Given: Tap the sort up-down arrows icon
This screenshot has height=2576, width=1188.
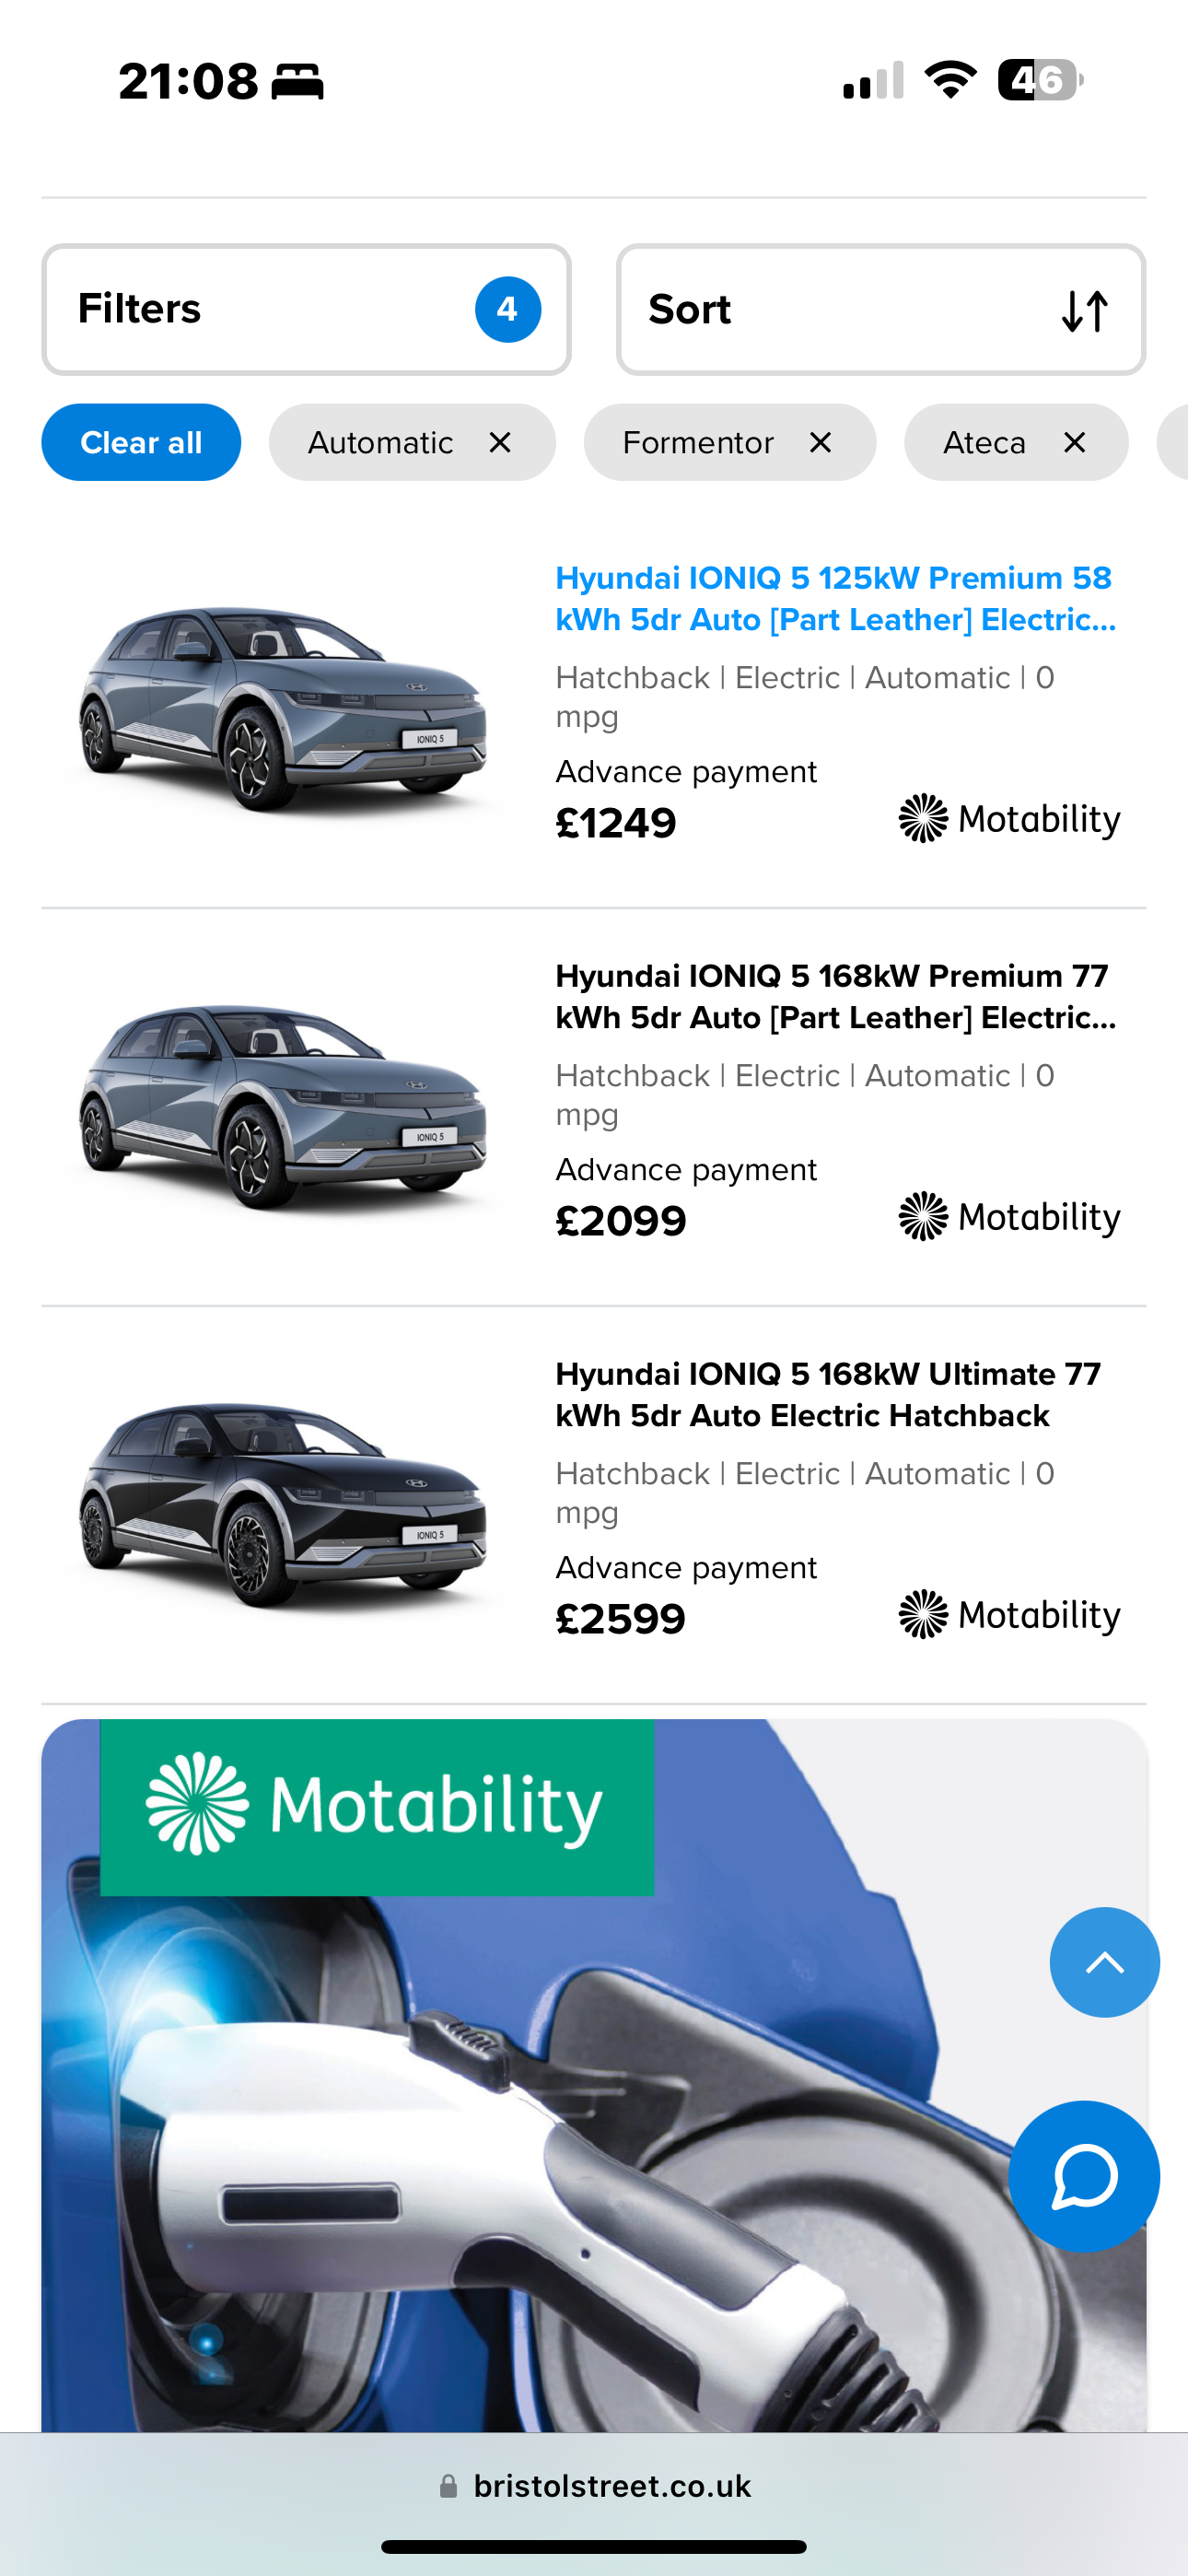Looking at the screenshot, I should [x=1084, y=311].
